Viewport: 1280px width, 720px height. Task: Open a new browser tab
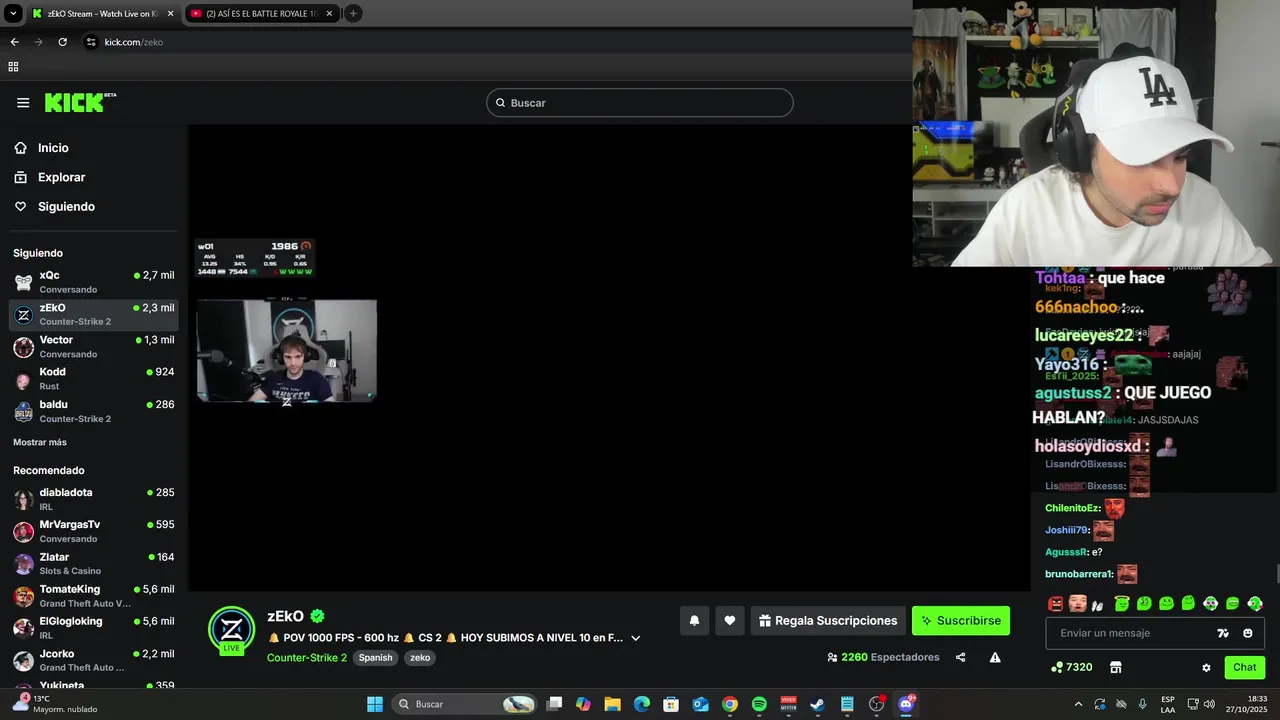click(x=353, y=14)
